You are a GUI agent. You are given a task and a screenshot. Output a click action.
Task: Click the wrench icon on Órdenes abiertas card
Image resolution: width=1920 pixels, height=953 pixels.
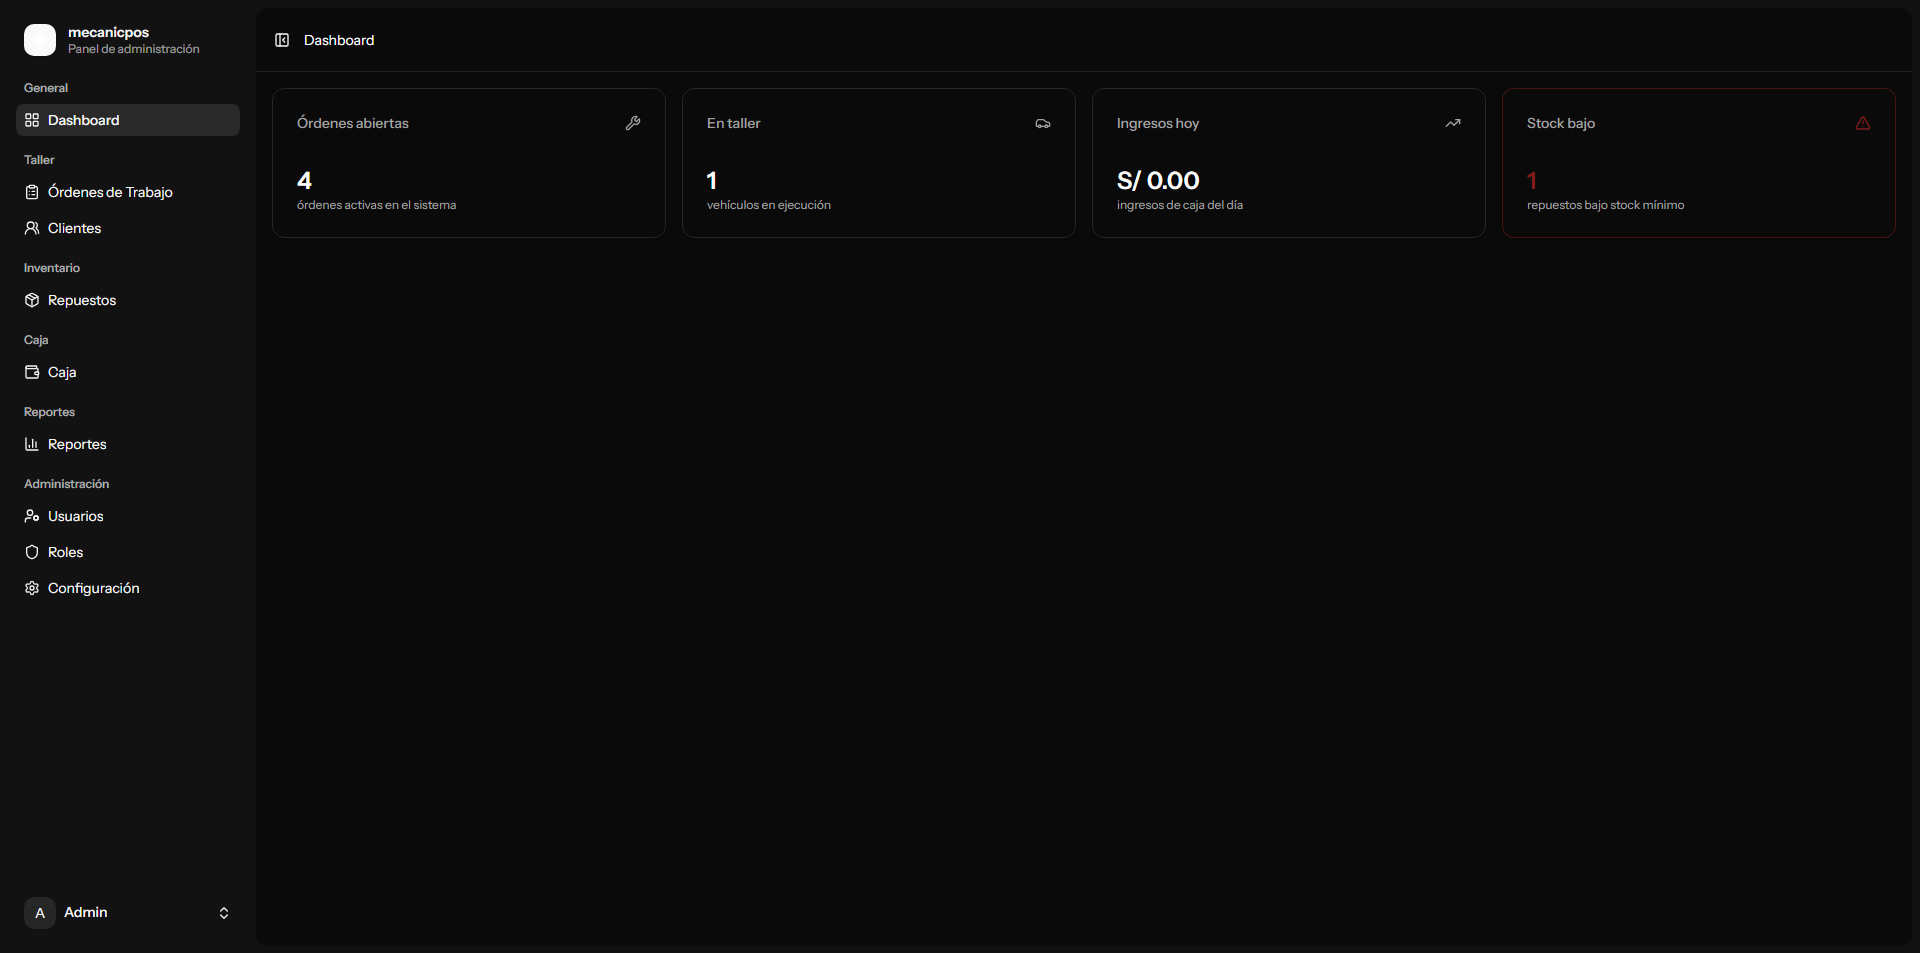633,123
